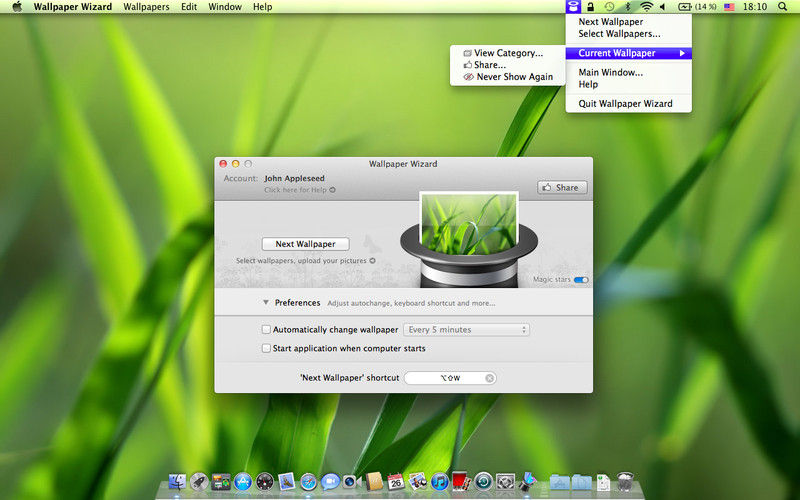800x500 pixels.
Task: Open Photo Booth in the Dock
Action: (461, 481)
